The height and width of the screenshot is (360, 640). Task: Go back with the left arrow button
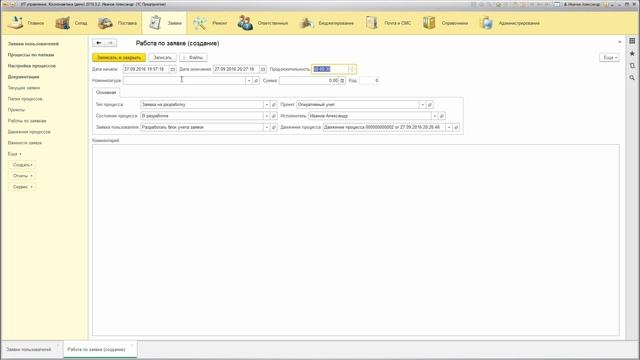tap(98, 43)
